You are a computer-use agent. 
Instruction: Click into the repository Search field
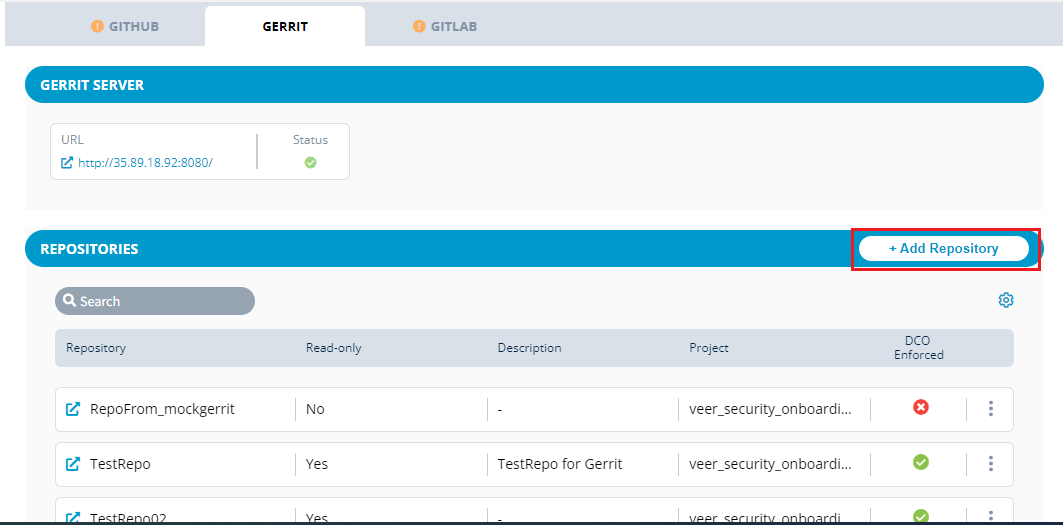coord(160,301)
